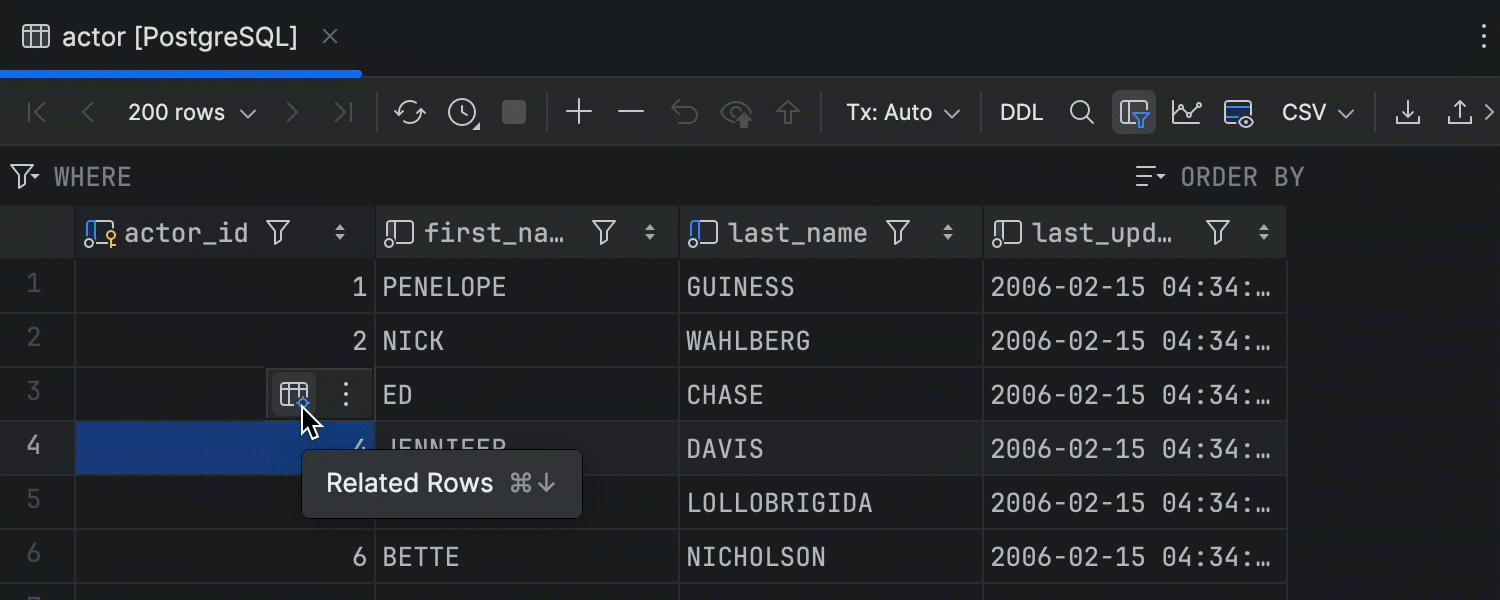The height and width of the screenshot is (600, 1500).
Task: Open the CSV format dropdown
Action: point(1317,113)
